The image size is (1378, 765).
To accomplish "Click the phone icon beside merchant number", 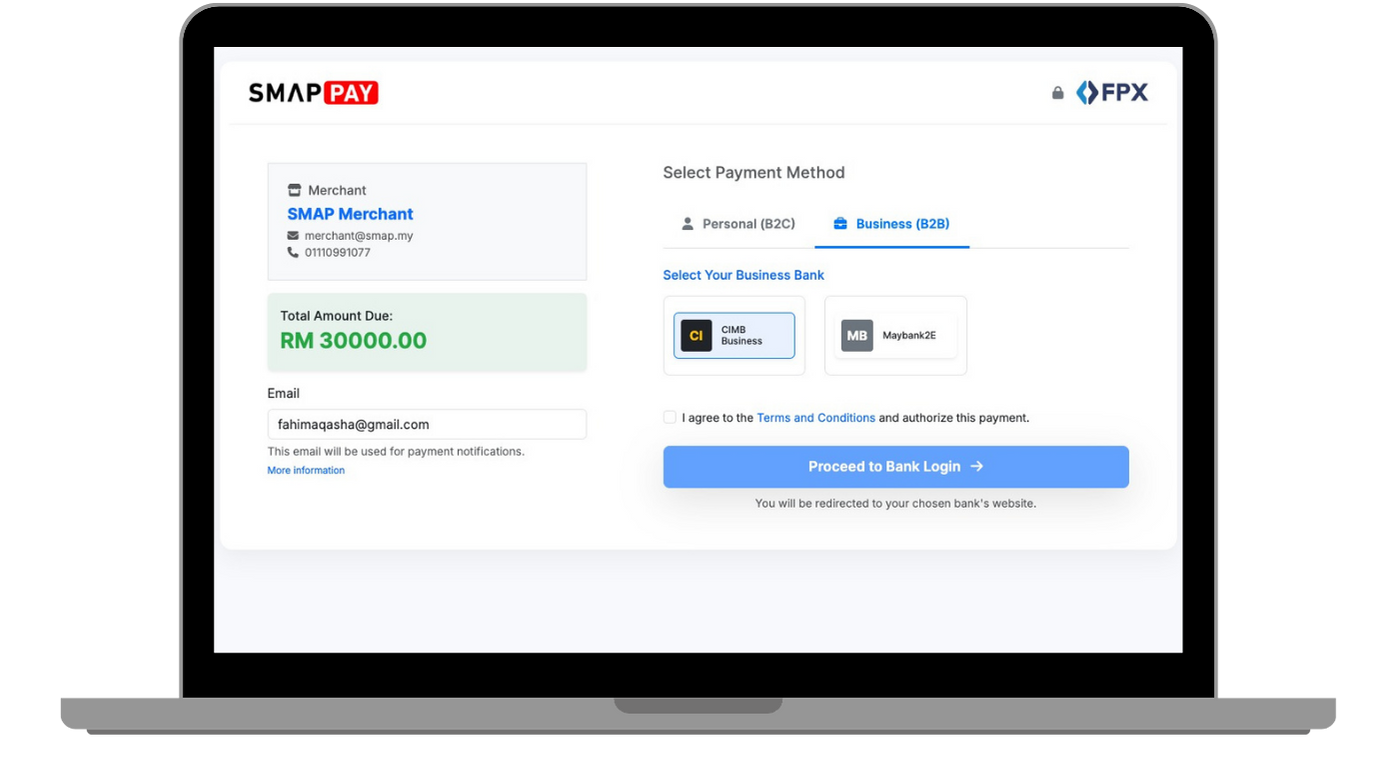I will (293, 253).
